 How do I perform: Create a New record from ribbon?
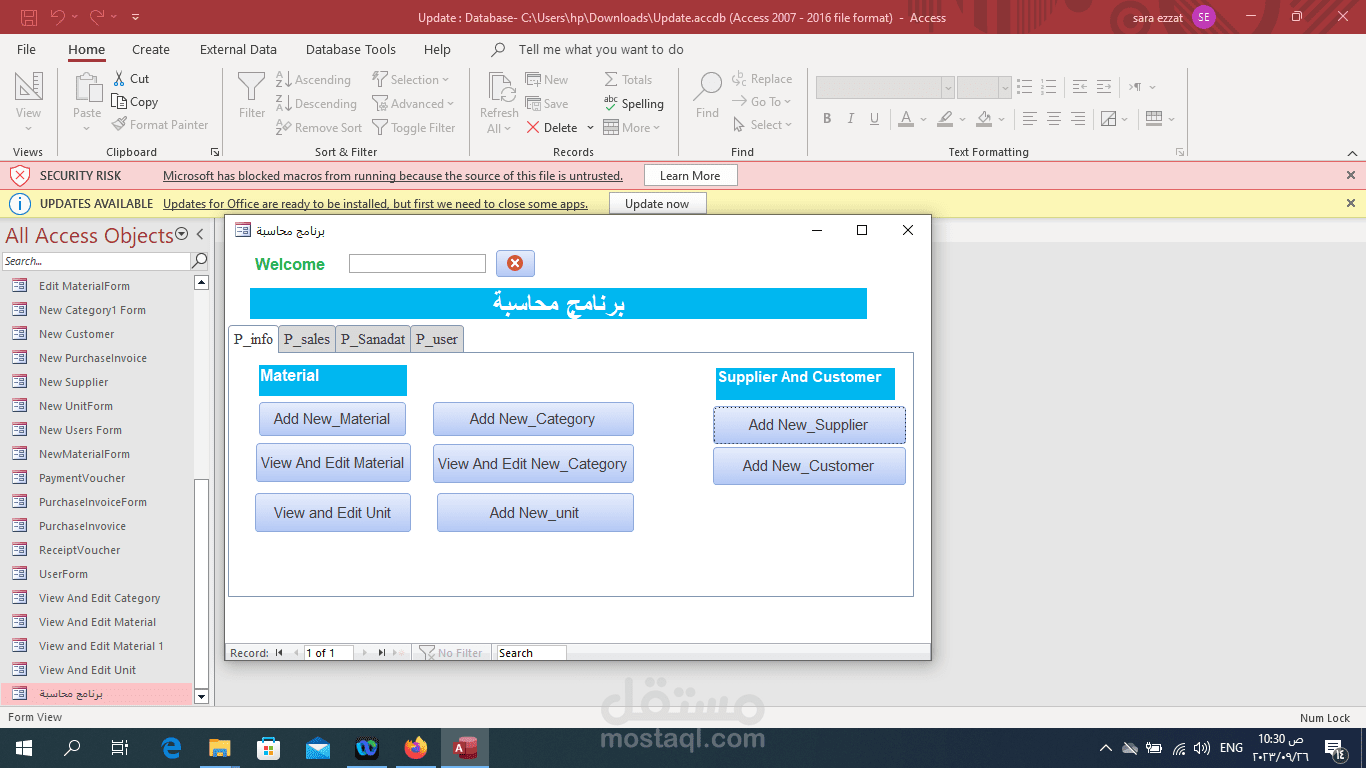pos(547,80)
